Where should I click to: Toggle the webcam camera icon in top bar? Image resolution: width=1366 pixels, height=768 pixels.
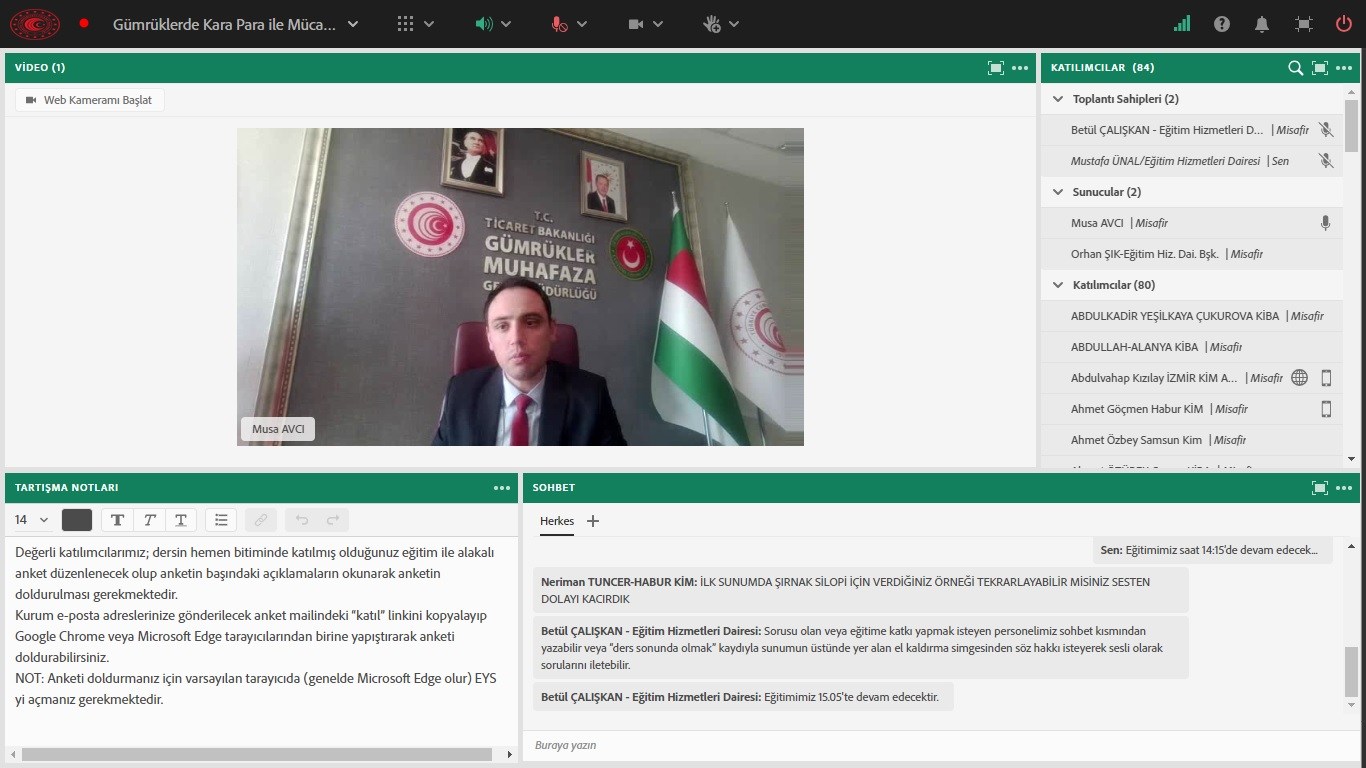point(636,24)
